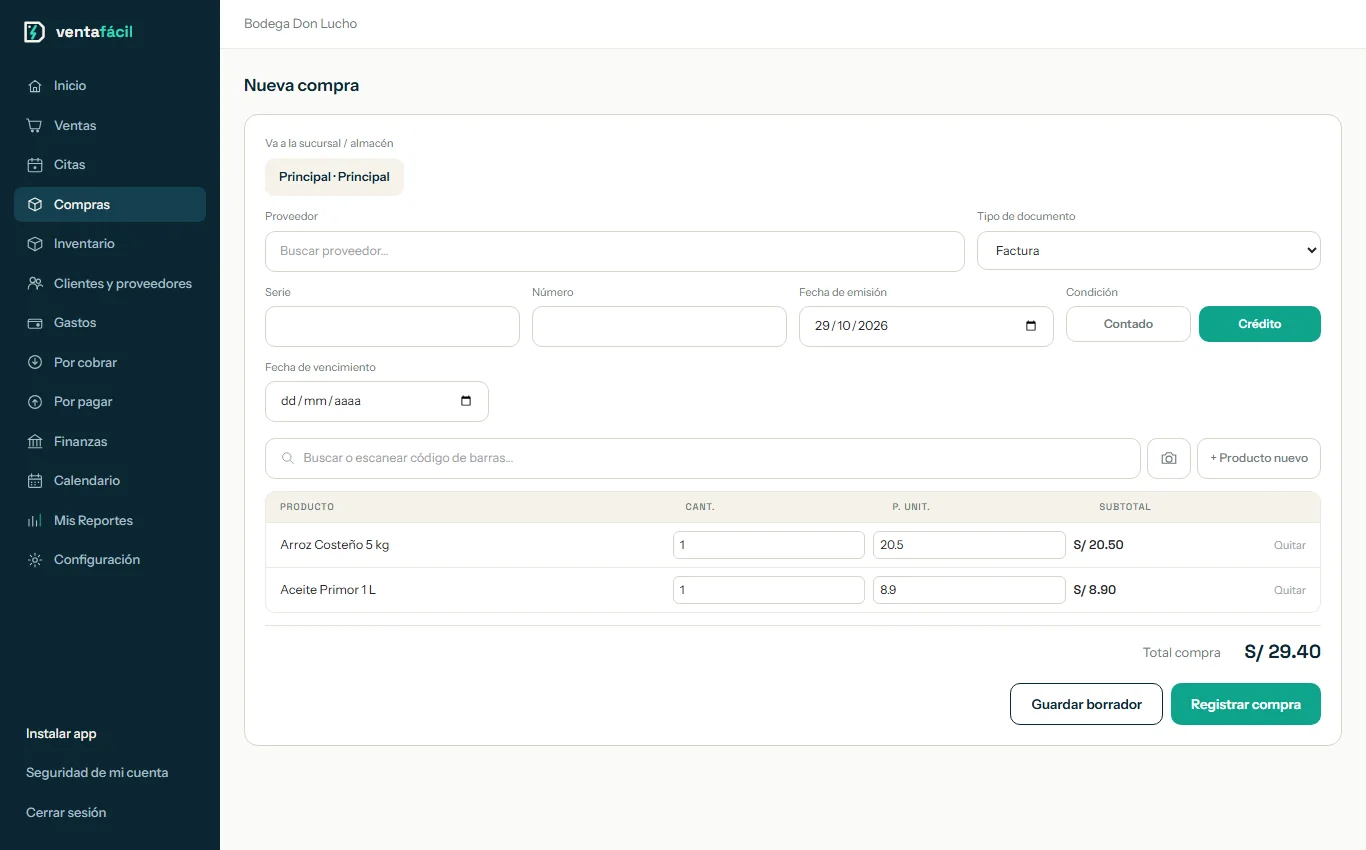Click the S/ 29.40 total amount
1366x850 pixels.
click(x=1282, y=652)
